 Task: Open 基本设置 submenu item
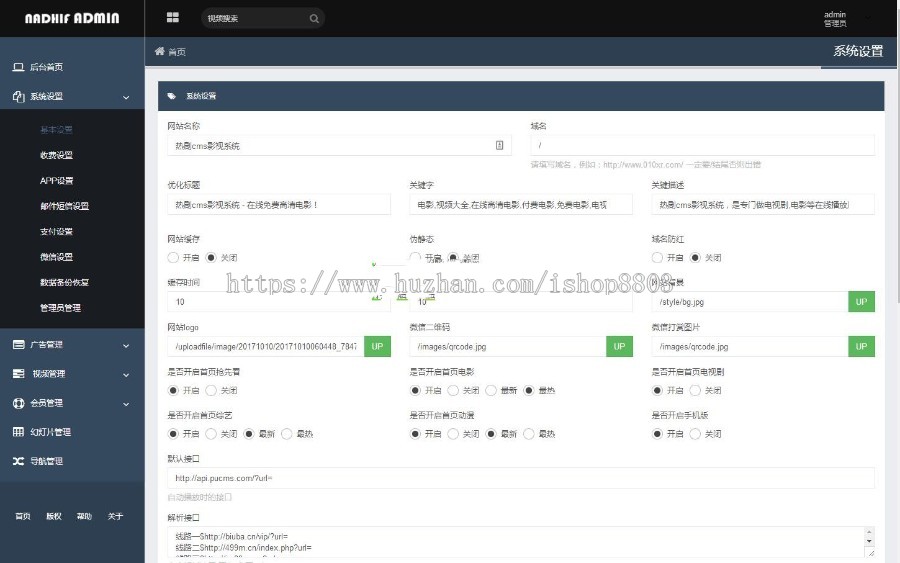56,130
